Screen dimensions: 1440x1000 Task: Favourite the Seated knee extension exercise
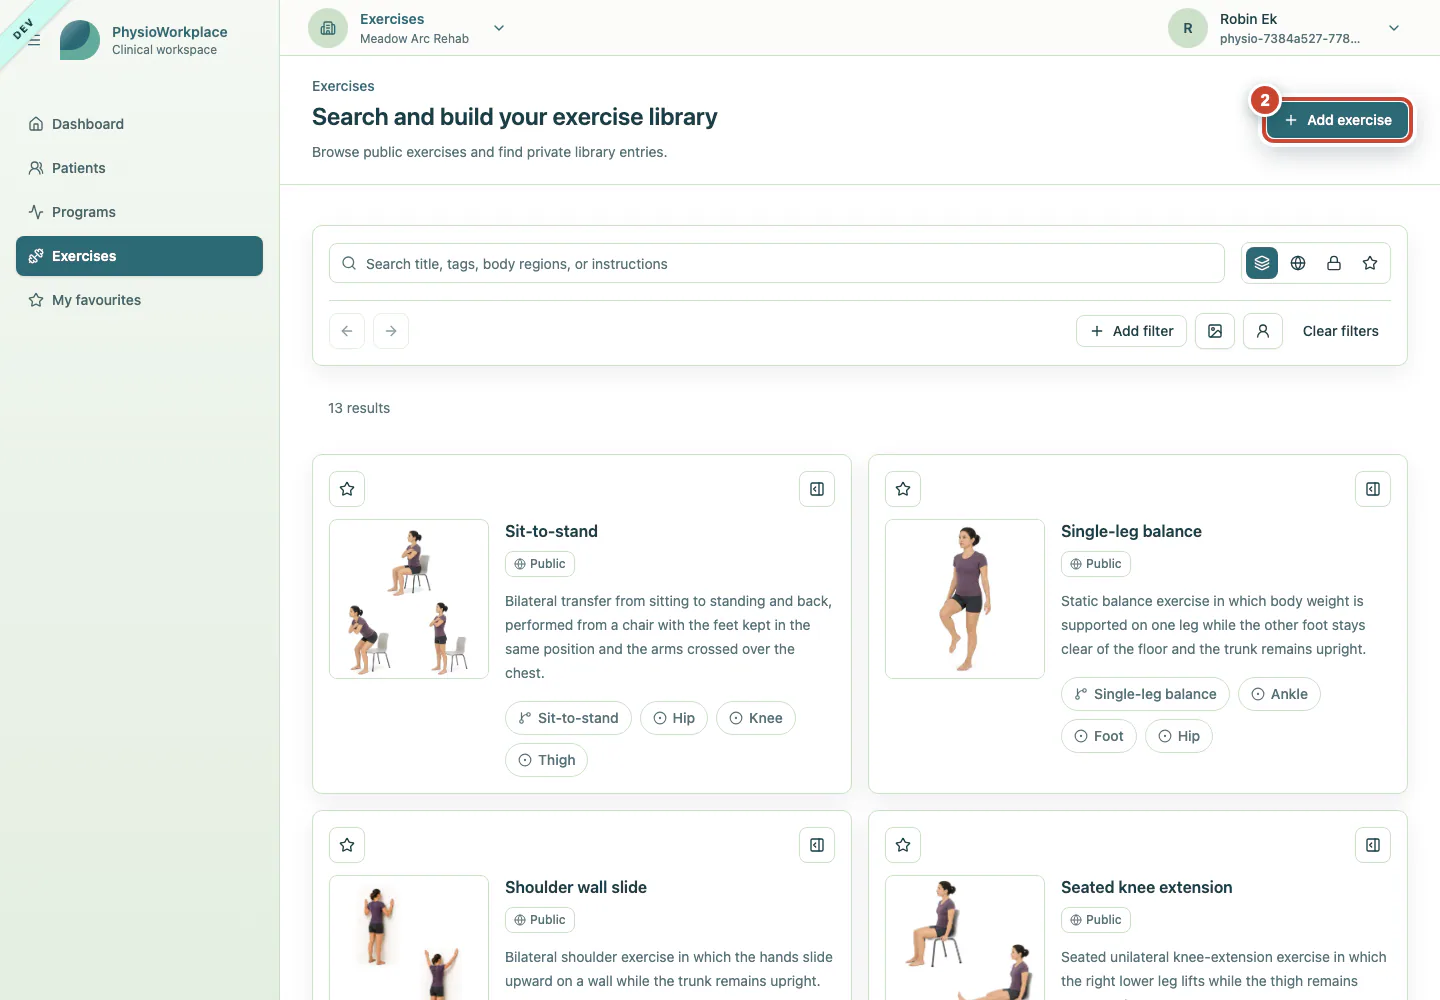click(903, 845)
